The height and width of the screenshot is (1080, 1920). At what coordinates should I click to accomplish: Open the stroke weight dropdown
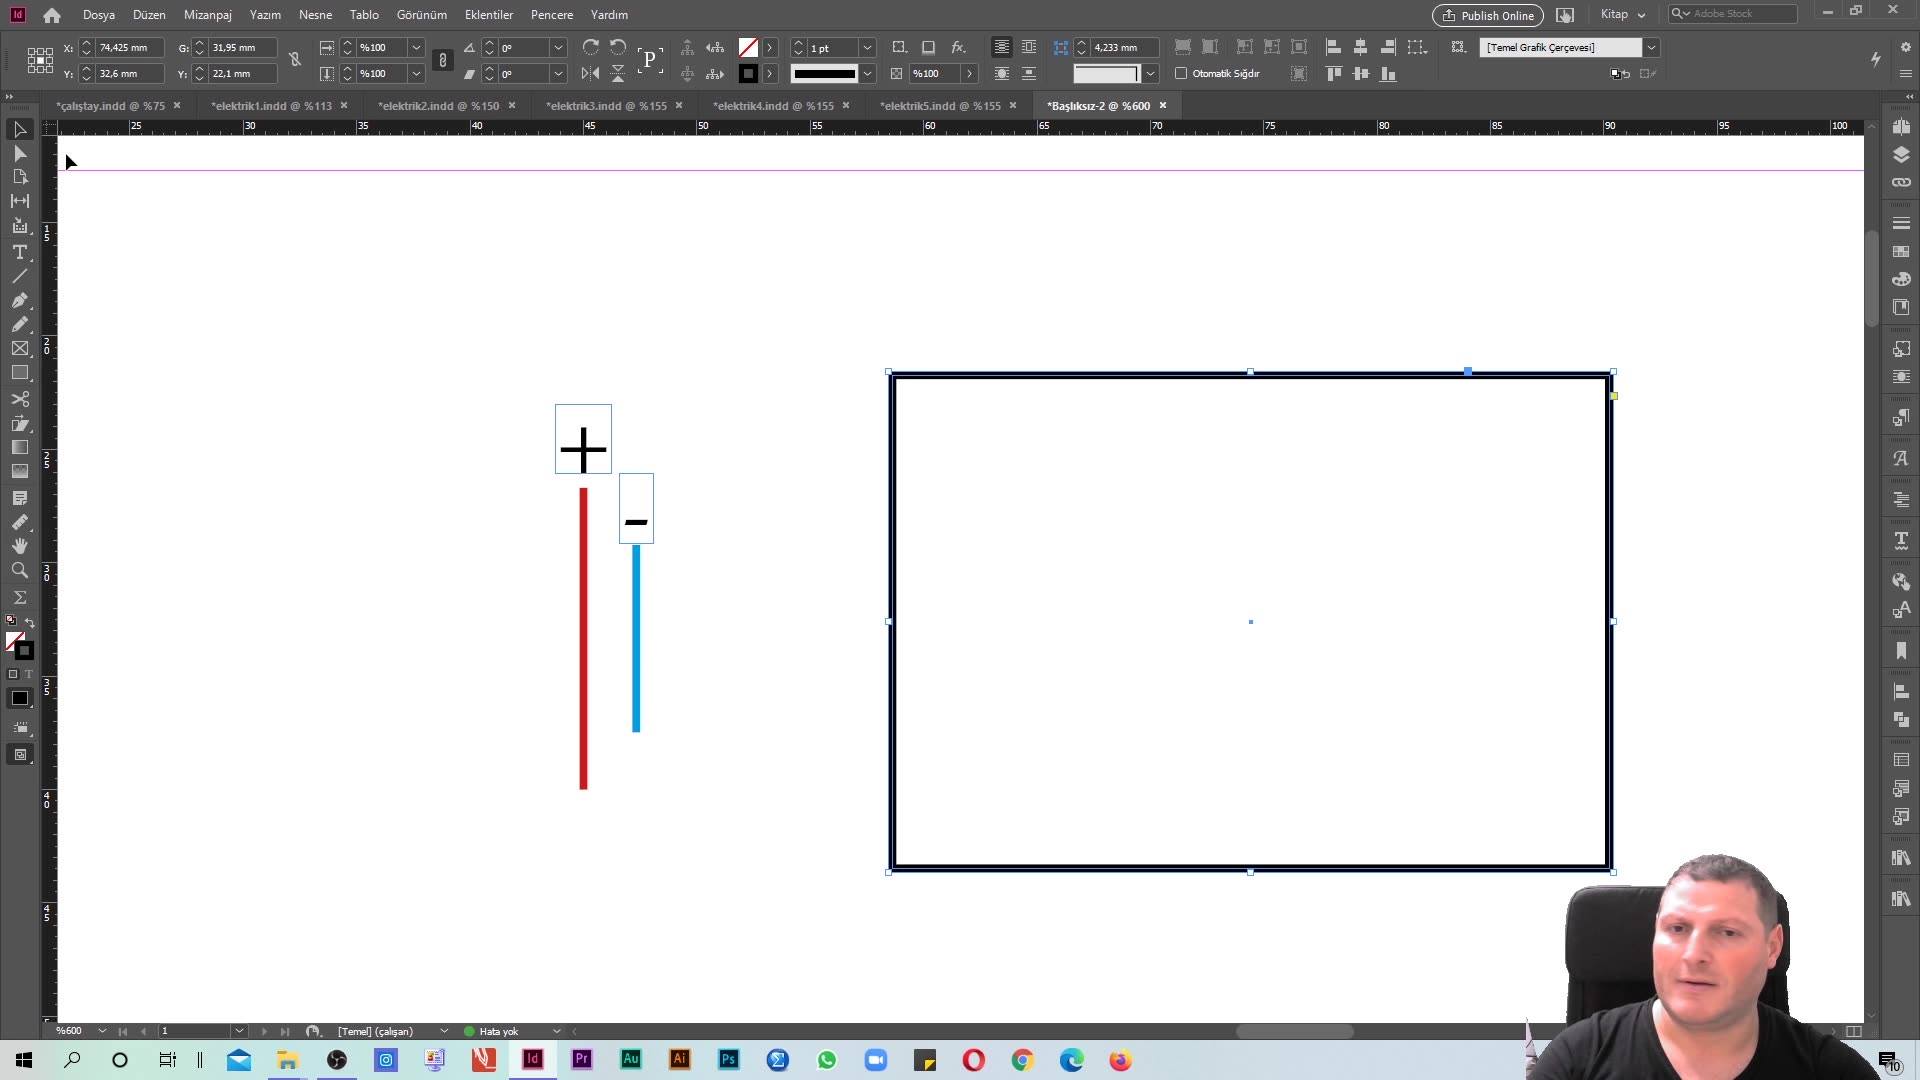[867, 47]
